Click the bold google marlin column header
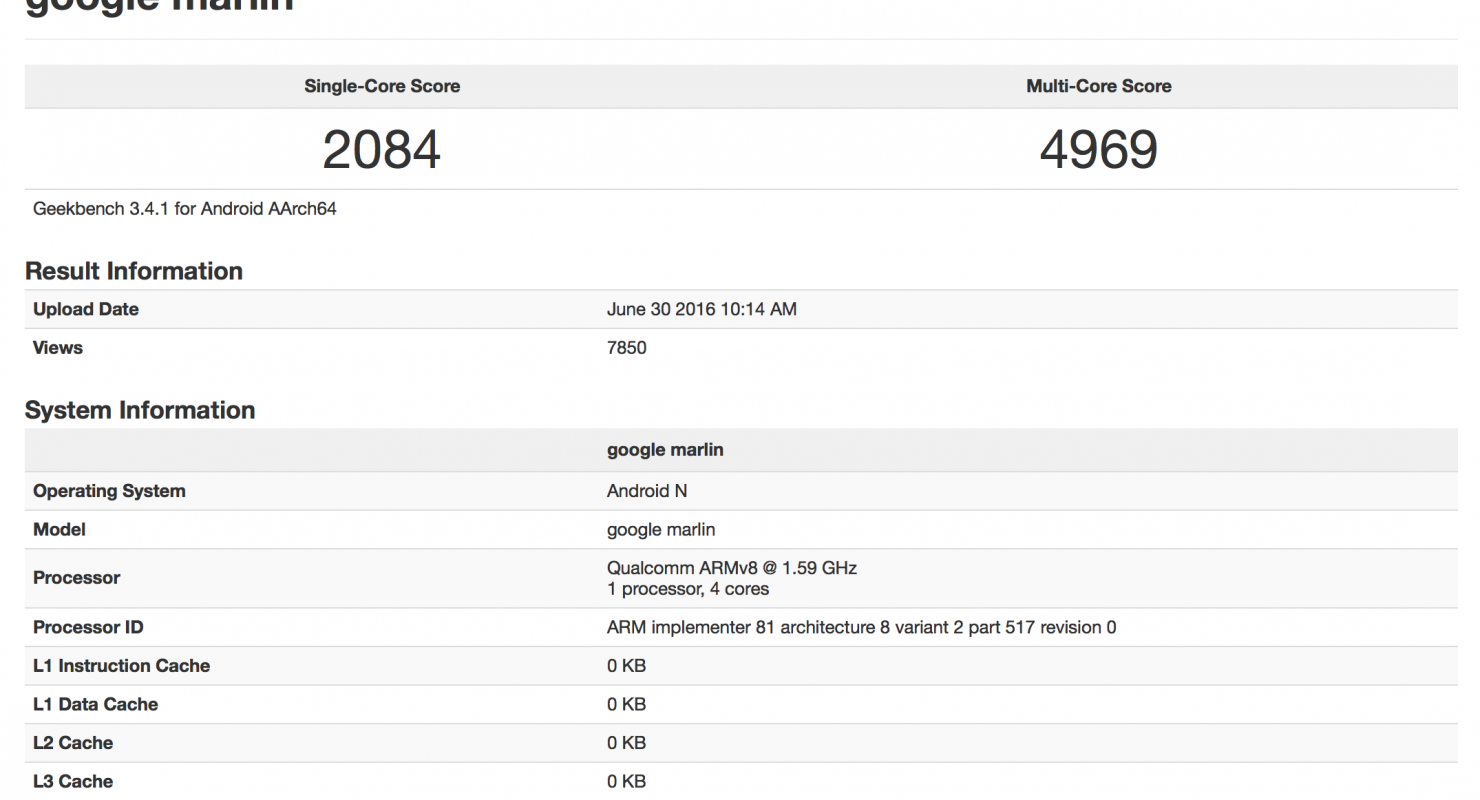The height and width of the screenshot is (800, 1480). (x=665, y=450)
